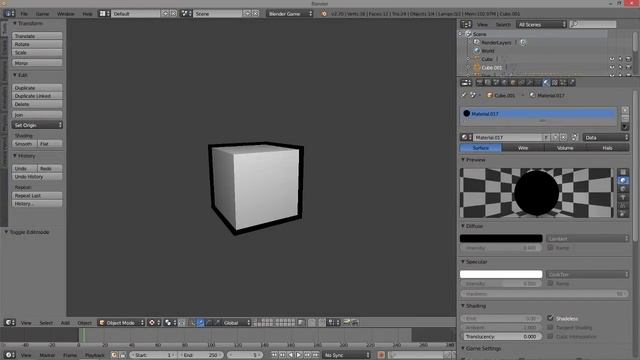
Task: Click the World icon in the outliner
Action: (477, 51)
